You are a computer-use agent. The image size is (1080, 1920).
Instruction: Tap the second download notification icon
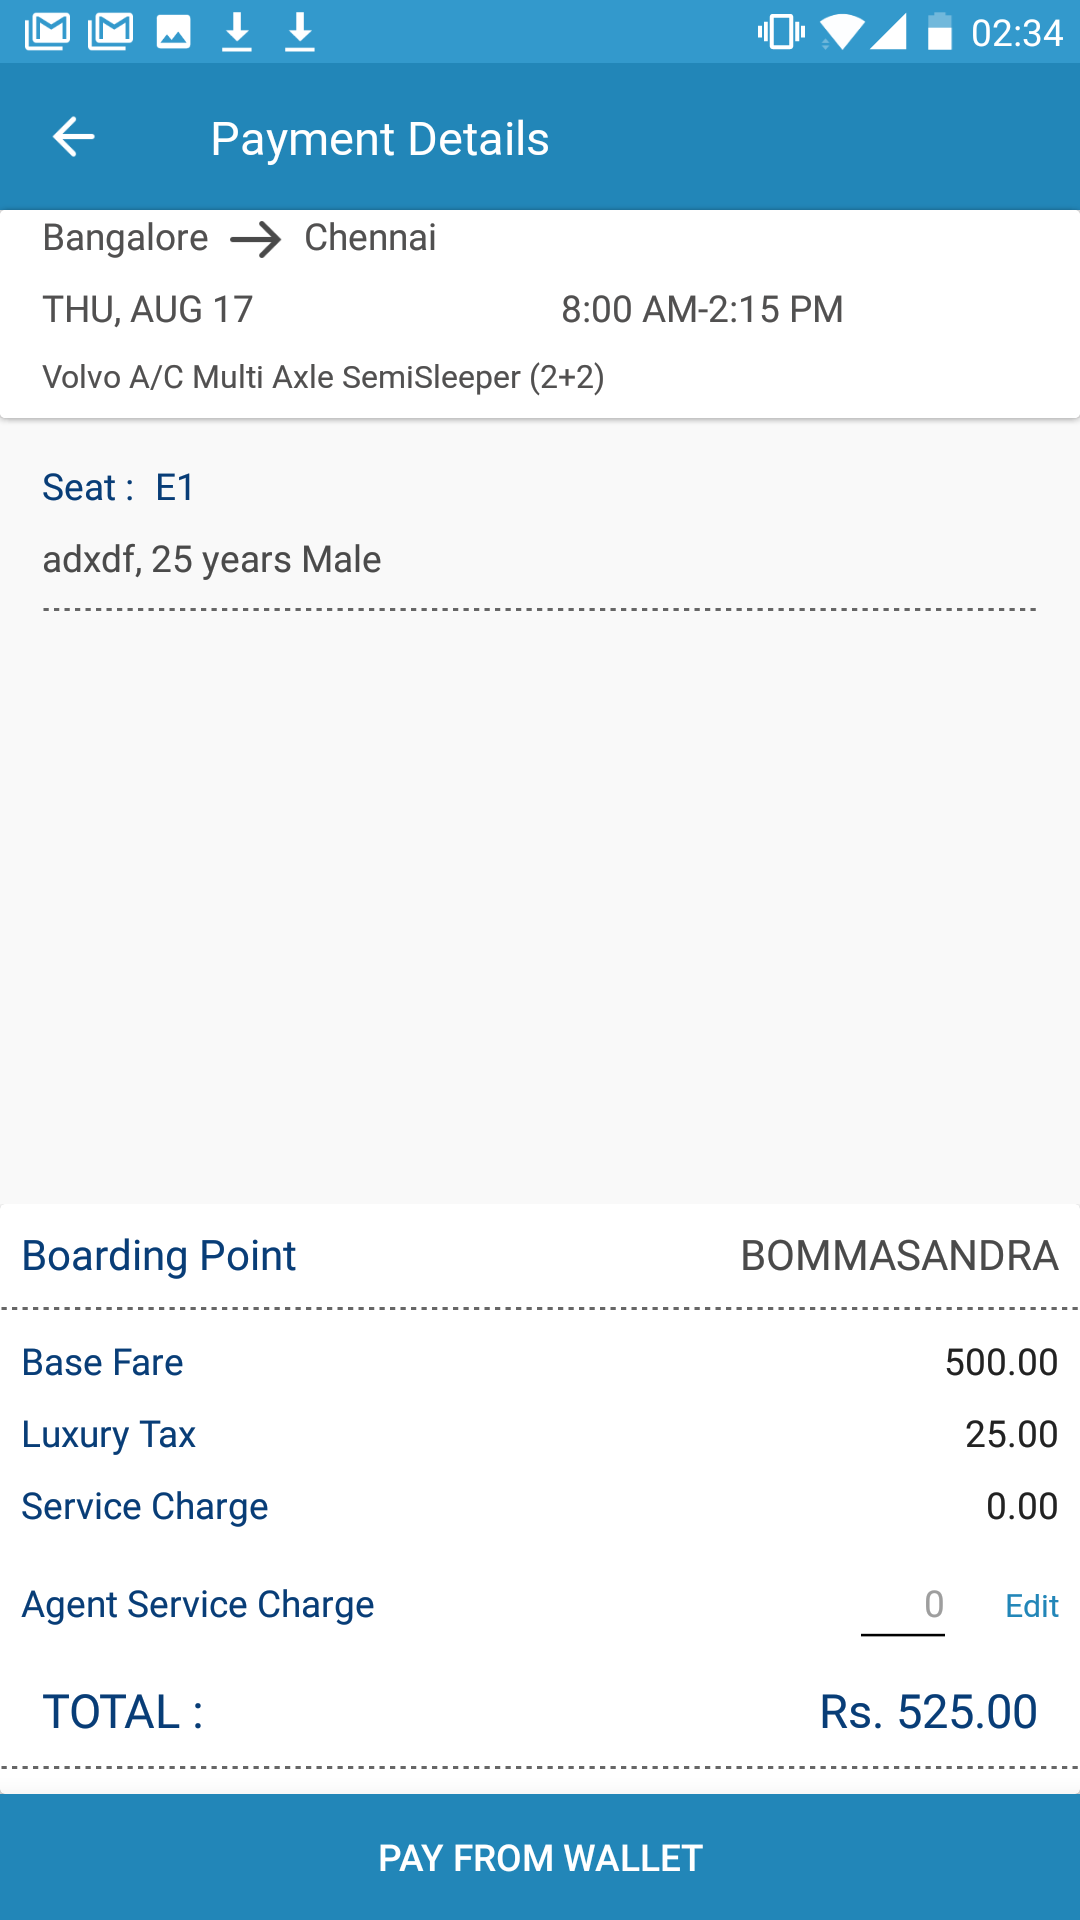(x=300, y=33)
